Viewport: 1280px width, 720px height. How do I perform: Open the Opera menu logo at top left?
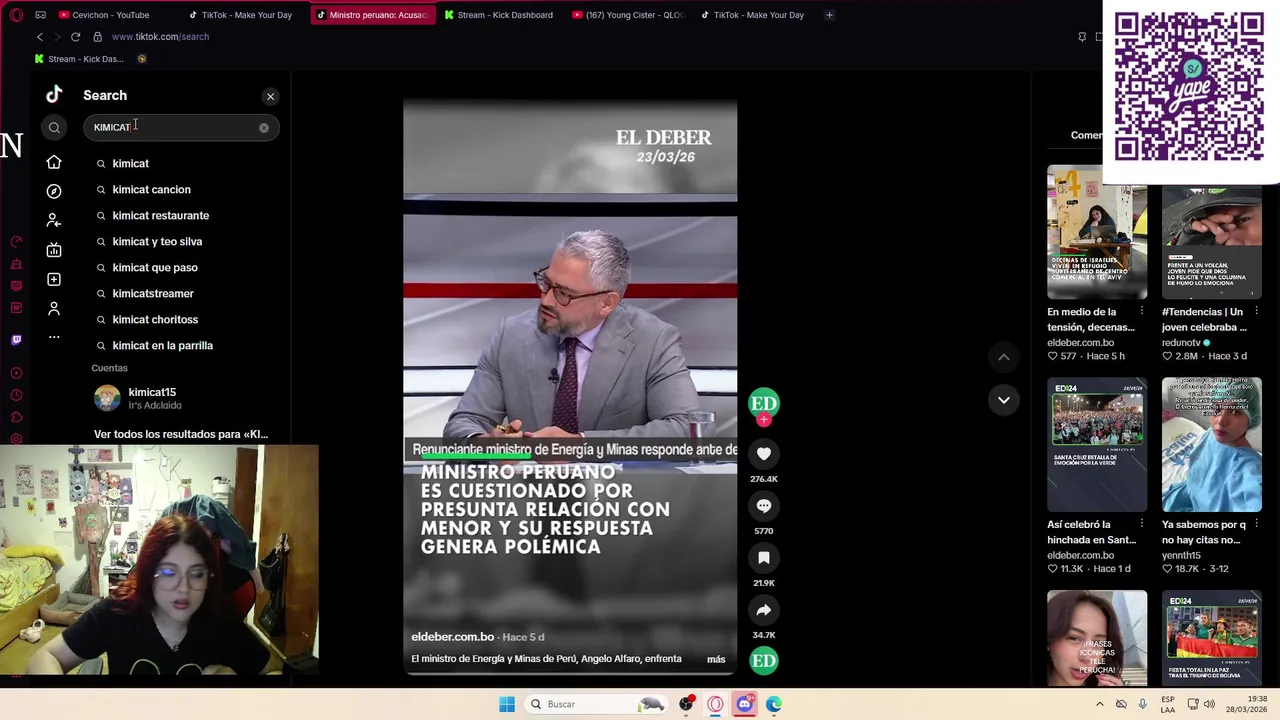16,15
